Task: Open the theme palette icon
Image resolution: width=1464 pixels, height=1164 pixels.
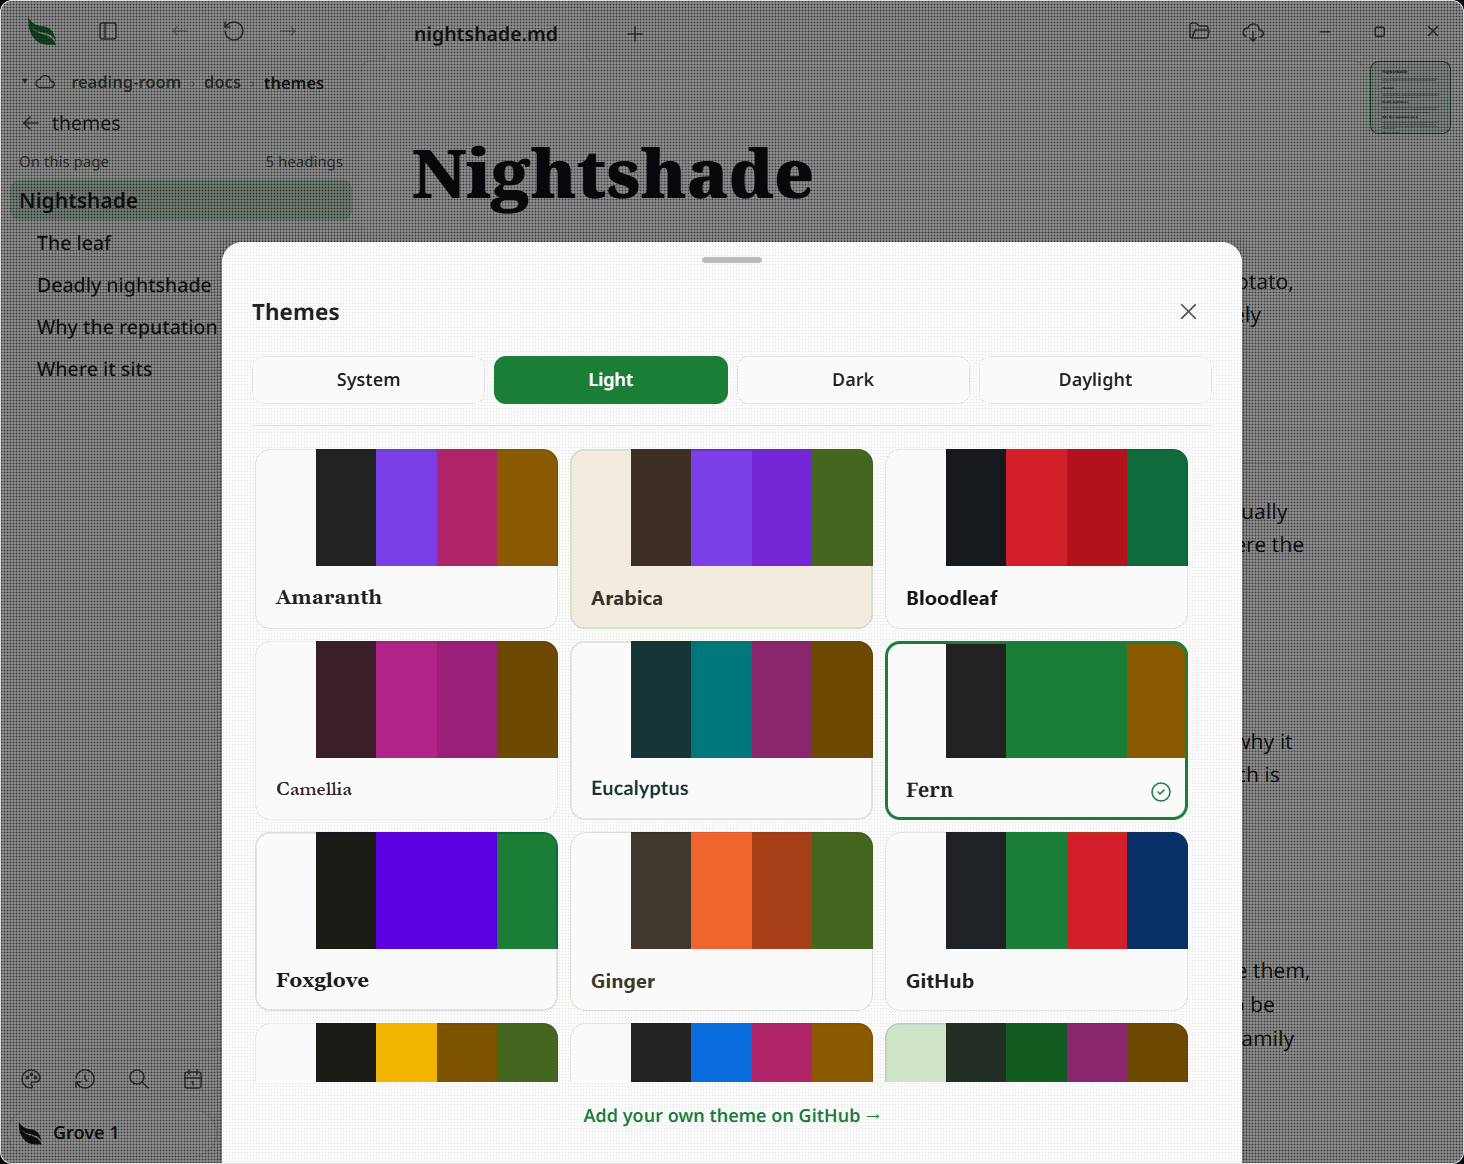Action: click(x=31, y=1079)
